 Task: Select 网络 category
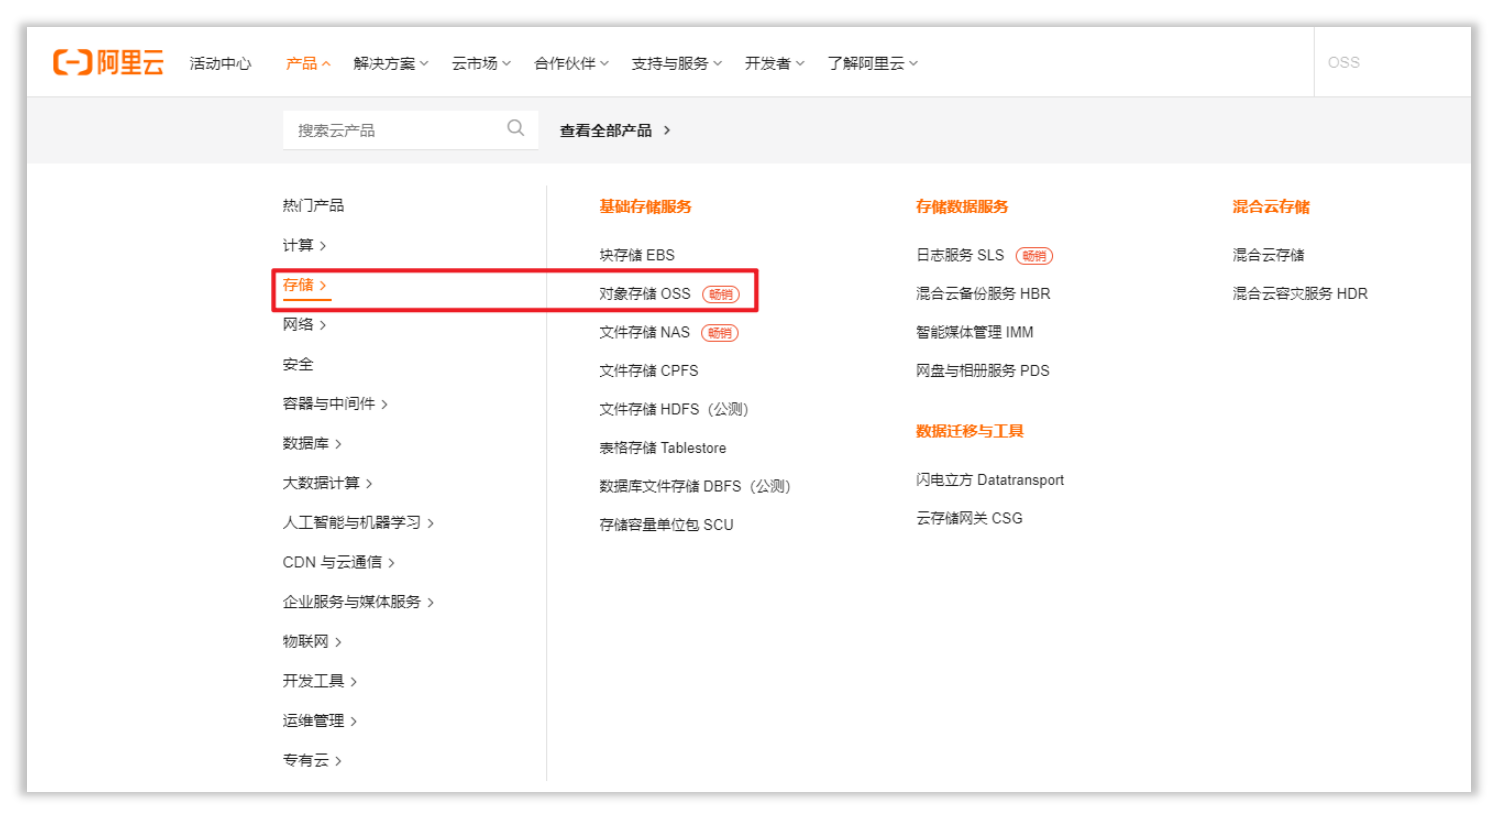(304, 324)
